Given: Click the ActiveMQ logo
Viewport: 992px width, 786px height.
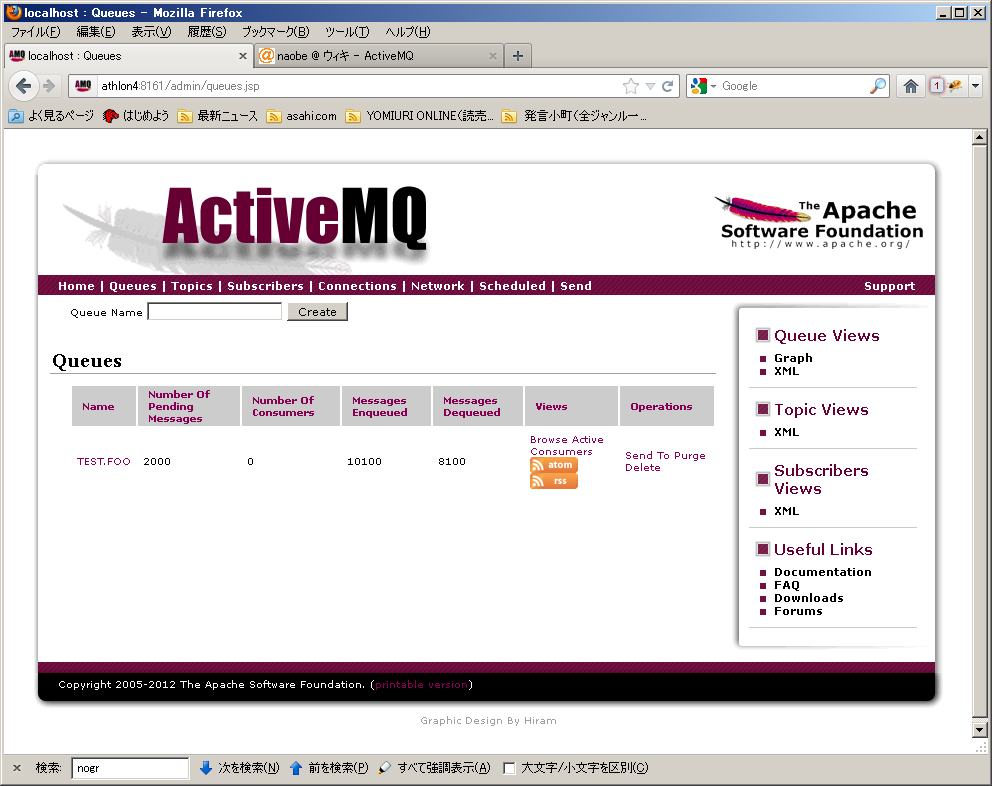Looking at the screenshot, I should 294,218.
